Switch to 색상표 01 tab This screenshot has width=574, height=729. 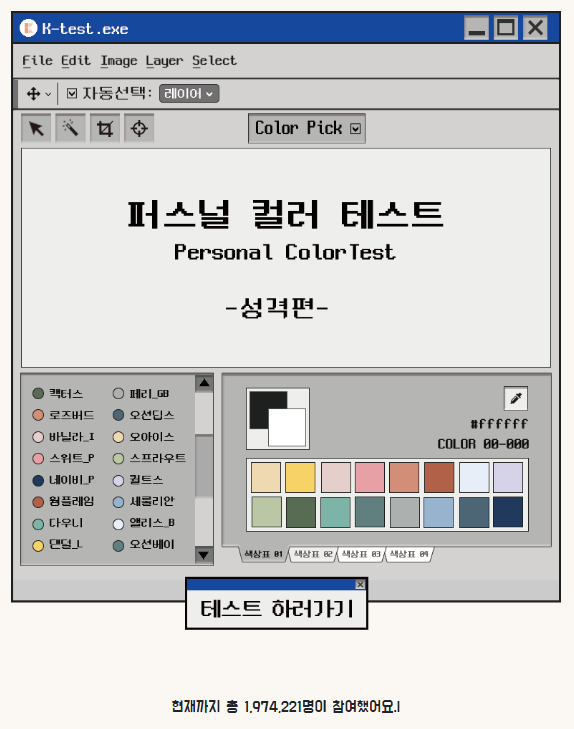coord(264,554)
